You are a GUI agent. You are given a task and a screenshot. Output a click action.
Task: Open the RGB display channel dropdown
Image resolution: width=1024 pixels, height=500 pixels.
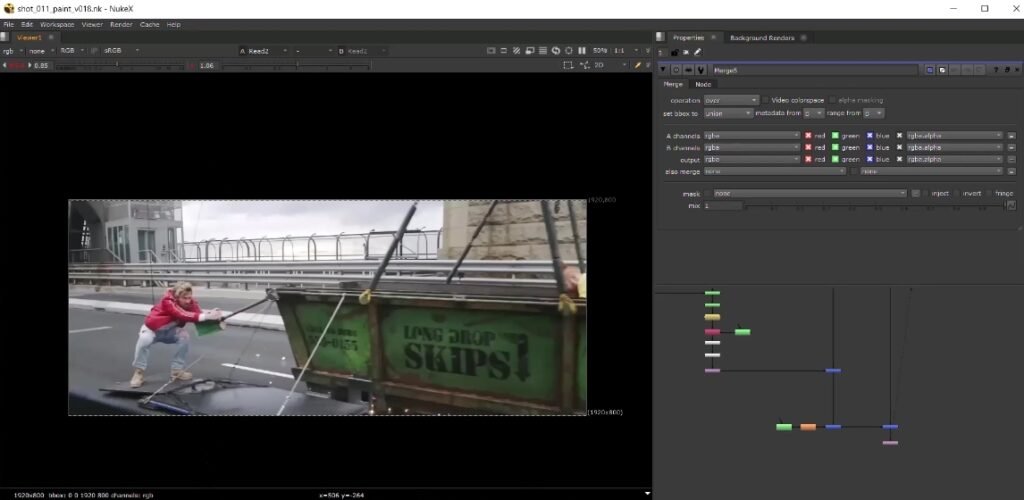(x=71, y=50)
